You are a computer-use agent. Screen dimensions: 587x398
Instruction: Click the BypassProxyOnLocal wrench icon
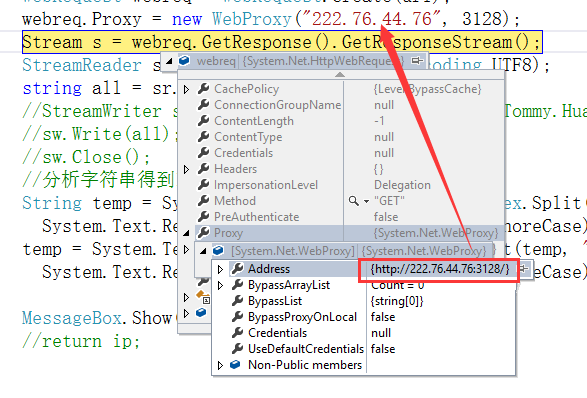coord(238,317)
